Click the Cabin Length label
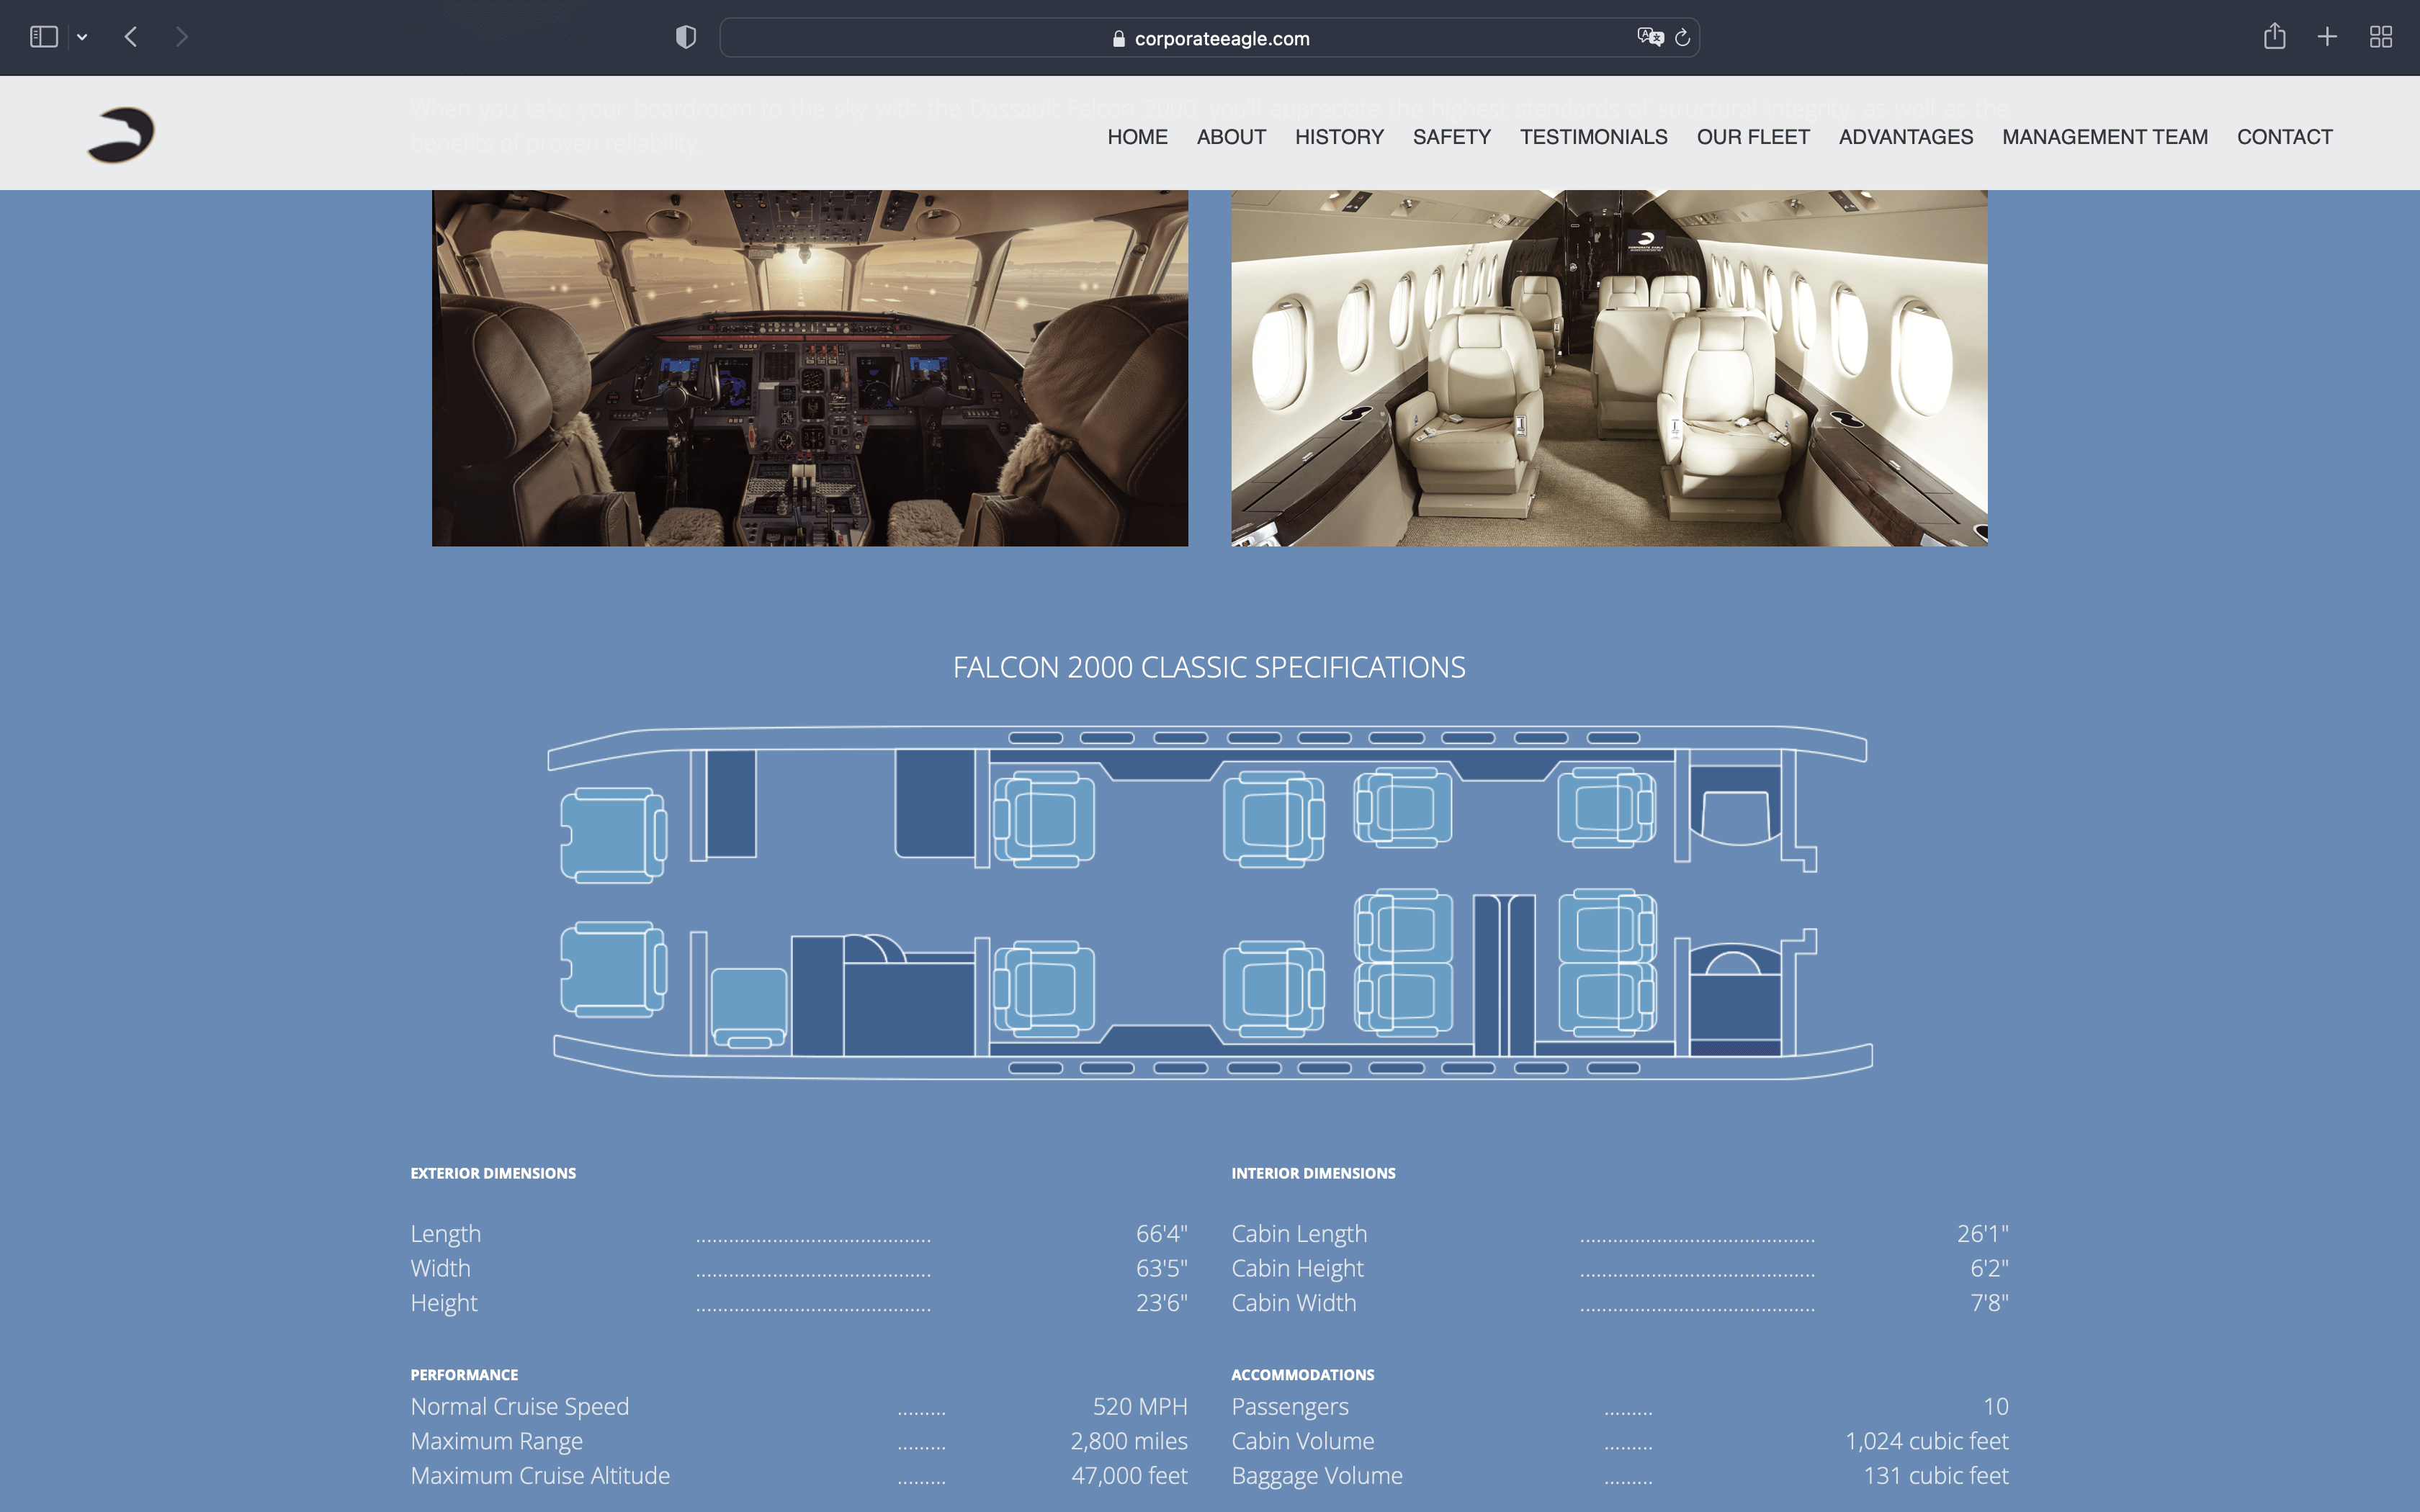 (1299, 1234)
